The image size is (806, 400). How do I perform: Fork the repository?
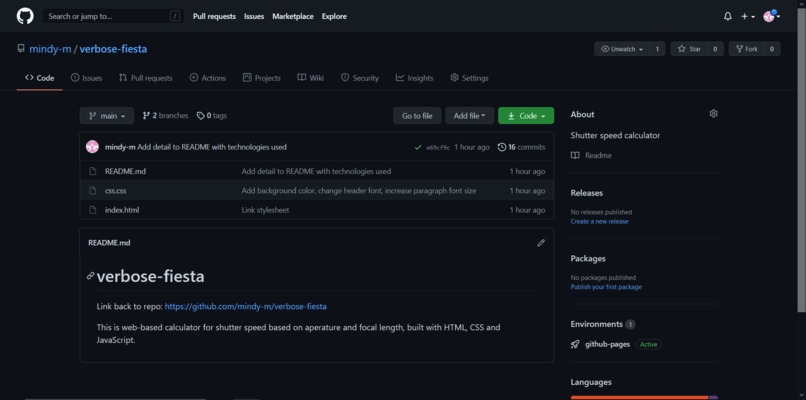(x=746, y=49)
